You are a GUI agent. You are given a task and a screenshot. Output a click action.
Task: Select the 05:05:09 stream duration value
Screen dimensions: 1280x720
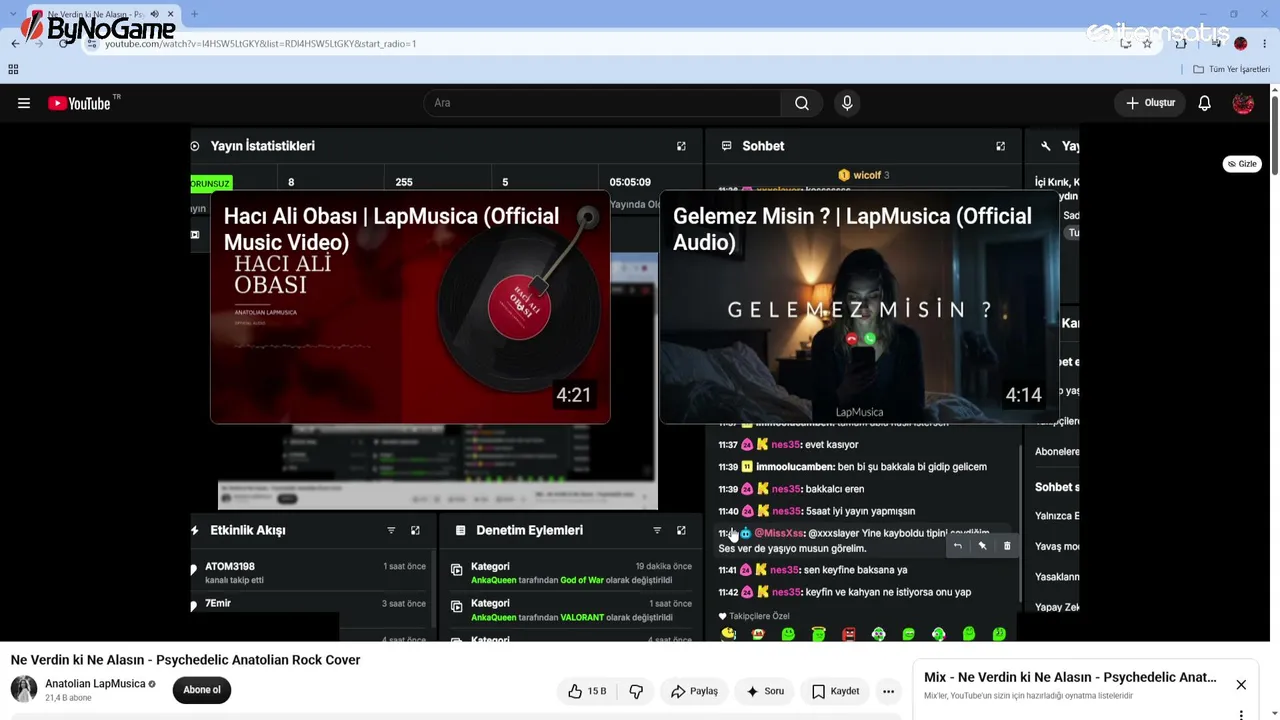click(630, 182)
